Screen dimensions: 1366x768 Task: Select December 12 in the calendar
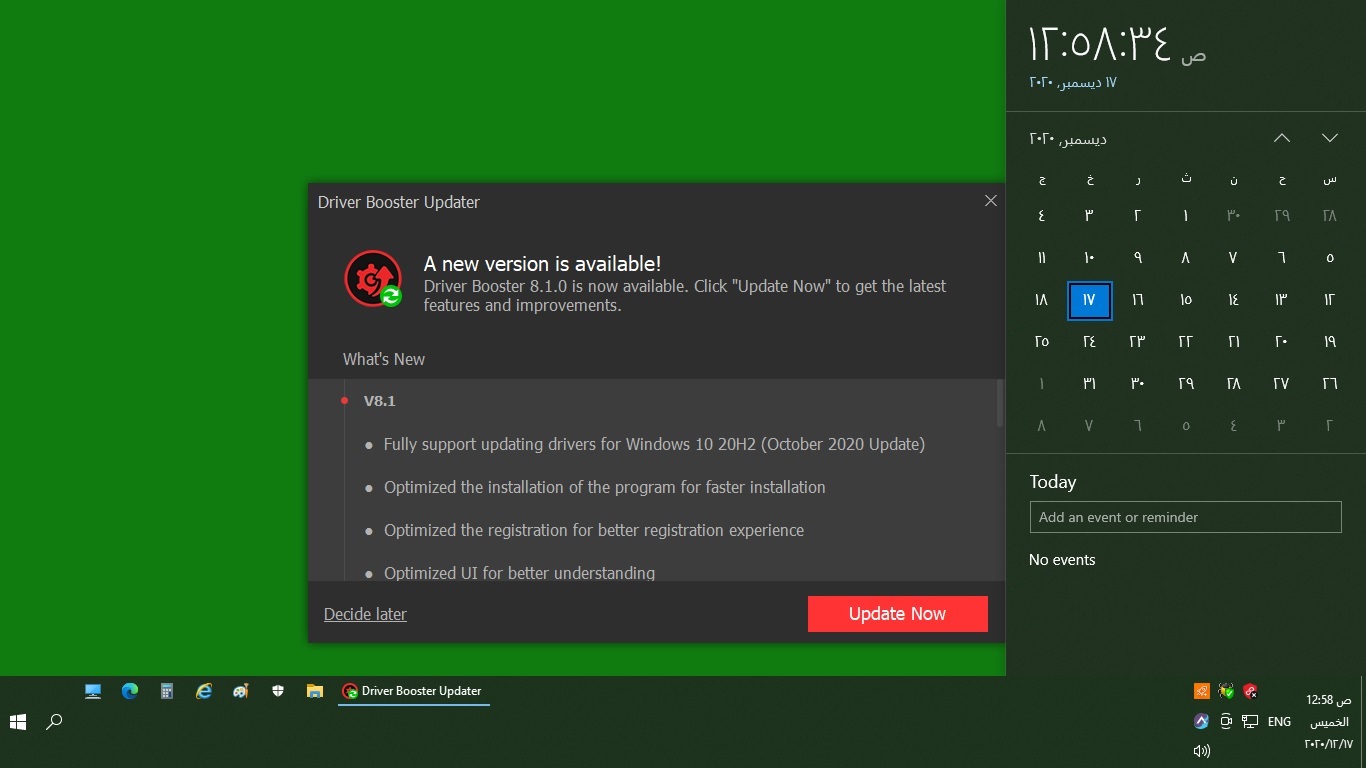click(x=1330, y=300)
